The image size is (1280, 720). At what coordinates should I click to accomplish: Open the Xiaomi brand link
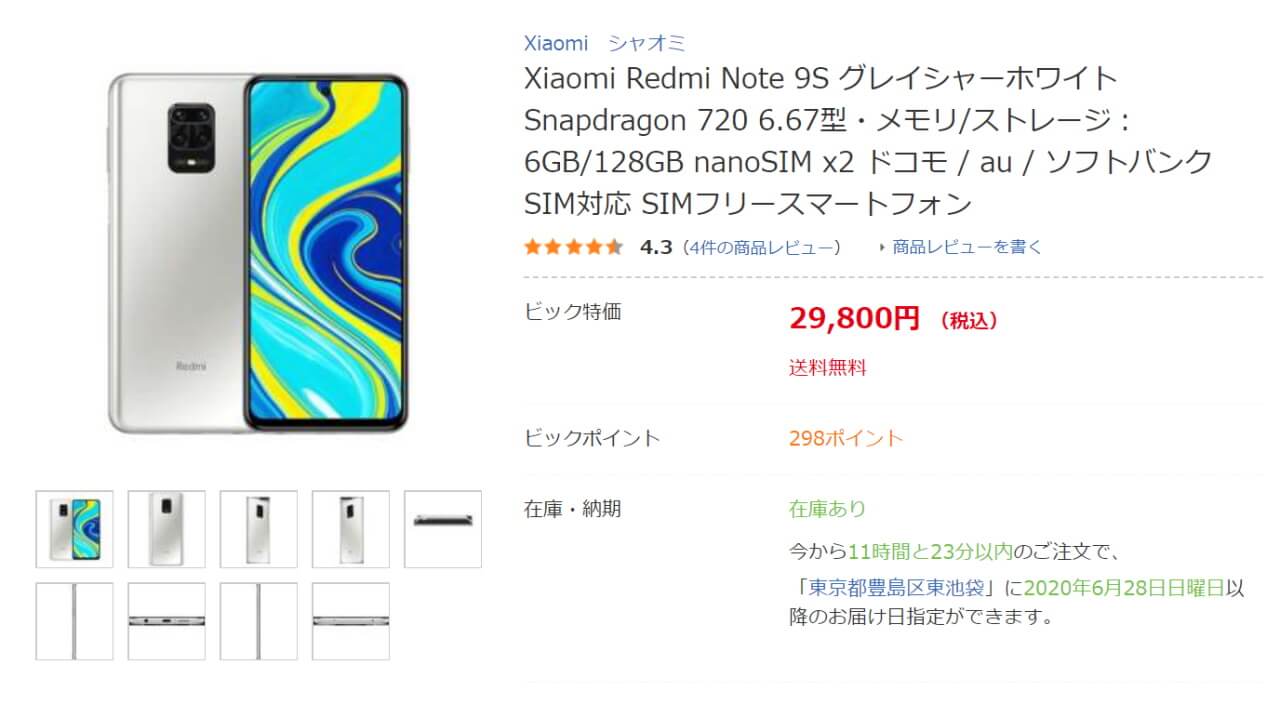[556, 43]
